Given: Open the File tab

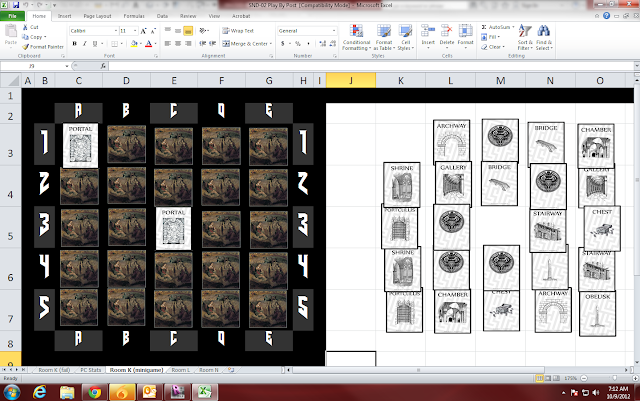Looking at the screenshot, I should coord(13,16).
